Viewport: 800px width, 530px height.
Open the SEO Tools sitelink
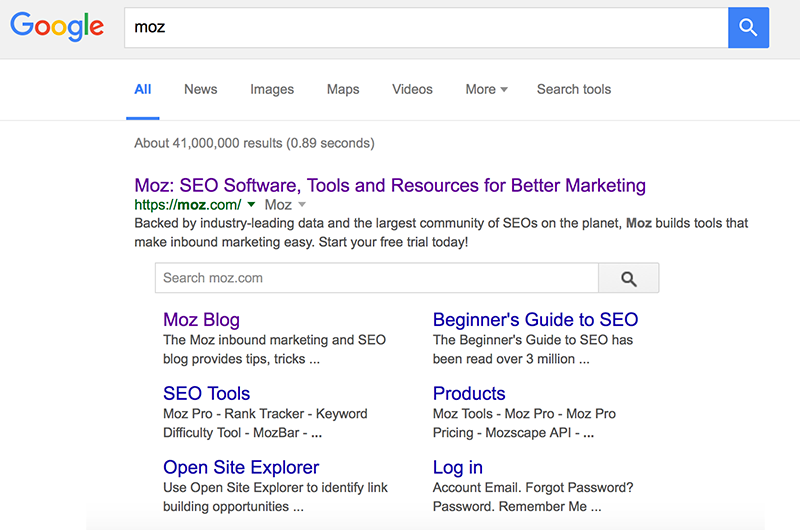click(207, 393)
